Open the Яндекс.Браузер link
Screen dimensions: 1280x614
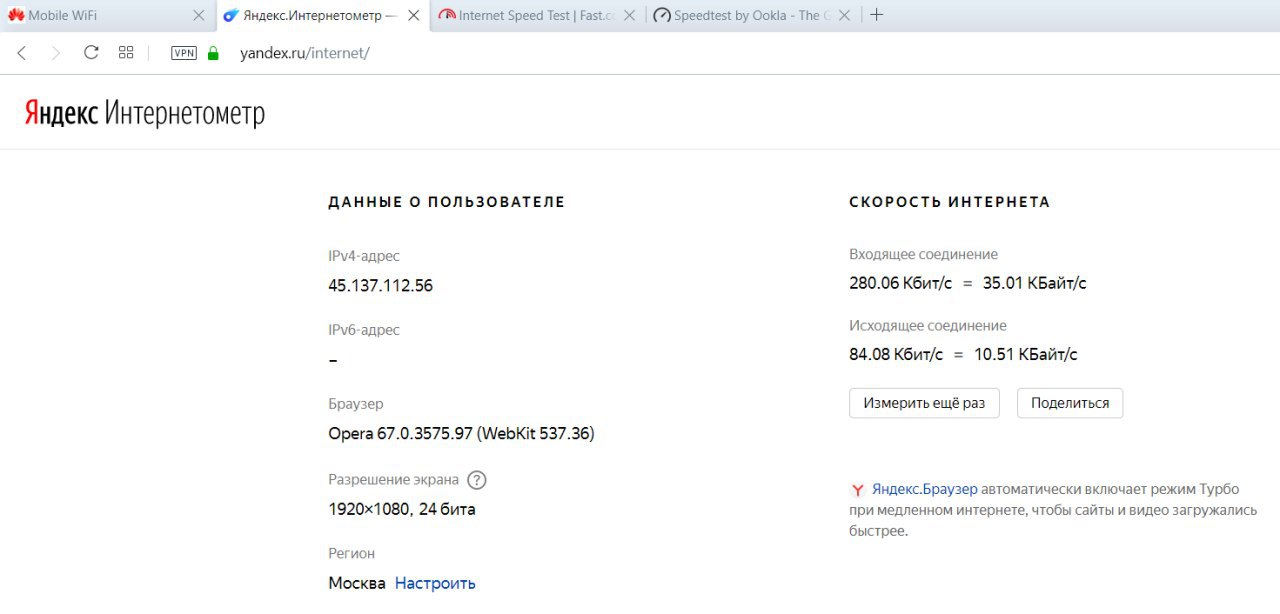pos(925,489)
